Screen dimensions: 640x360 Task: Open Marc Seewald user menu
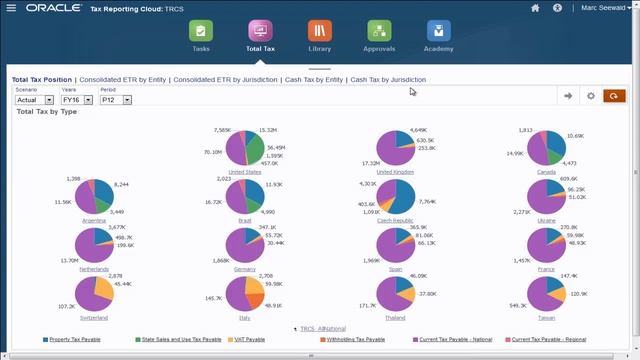click(x=606, y=8)
